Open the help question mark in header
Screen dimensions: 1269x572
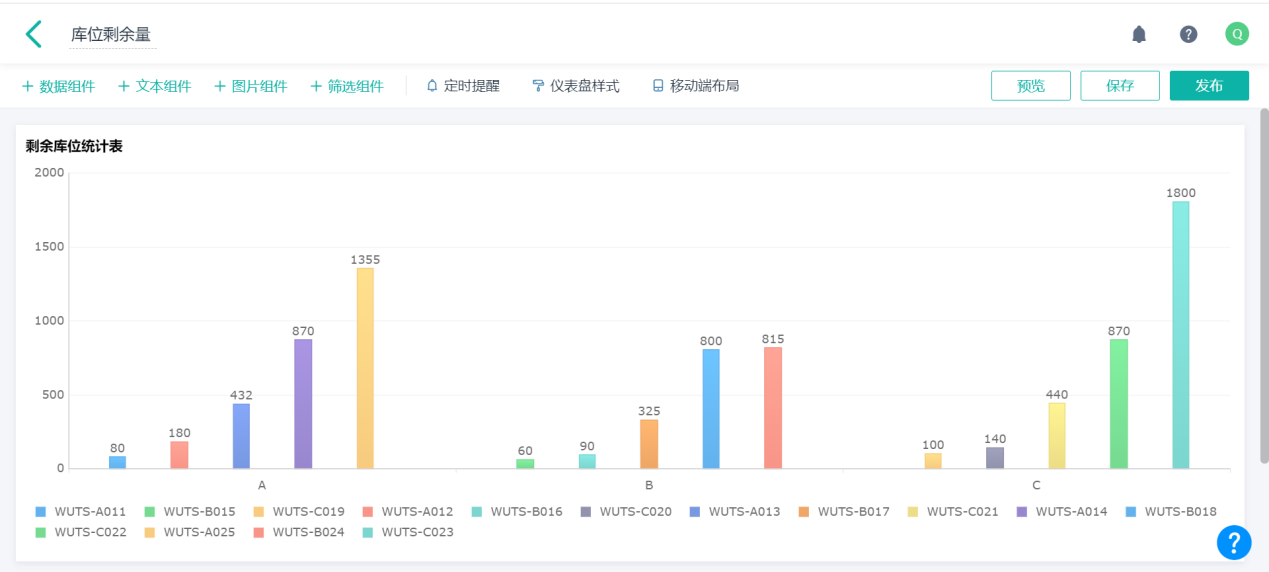[1188, 34]
